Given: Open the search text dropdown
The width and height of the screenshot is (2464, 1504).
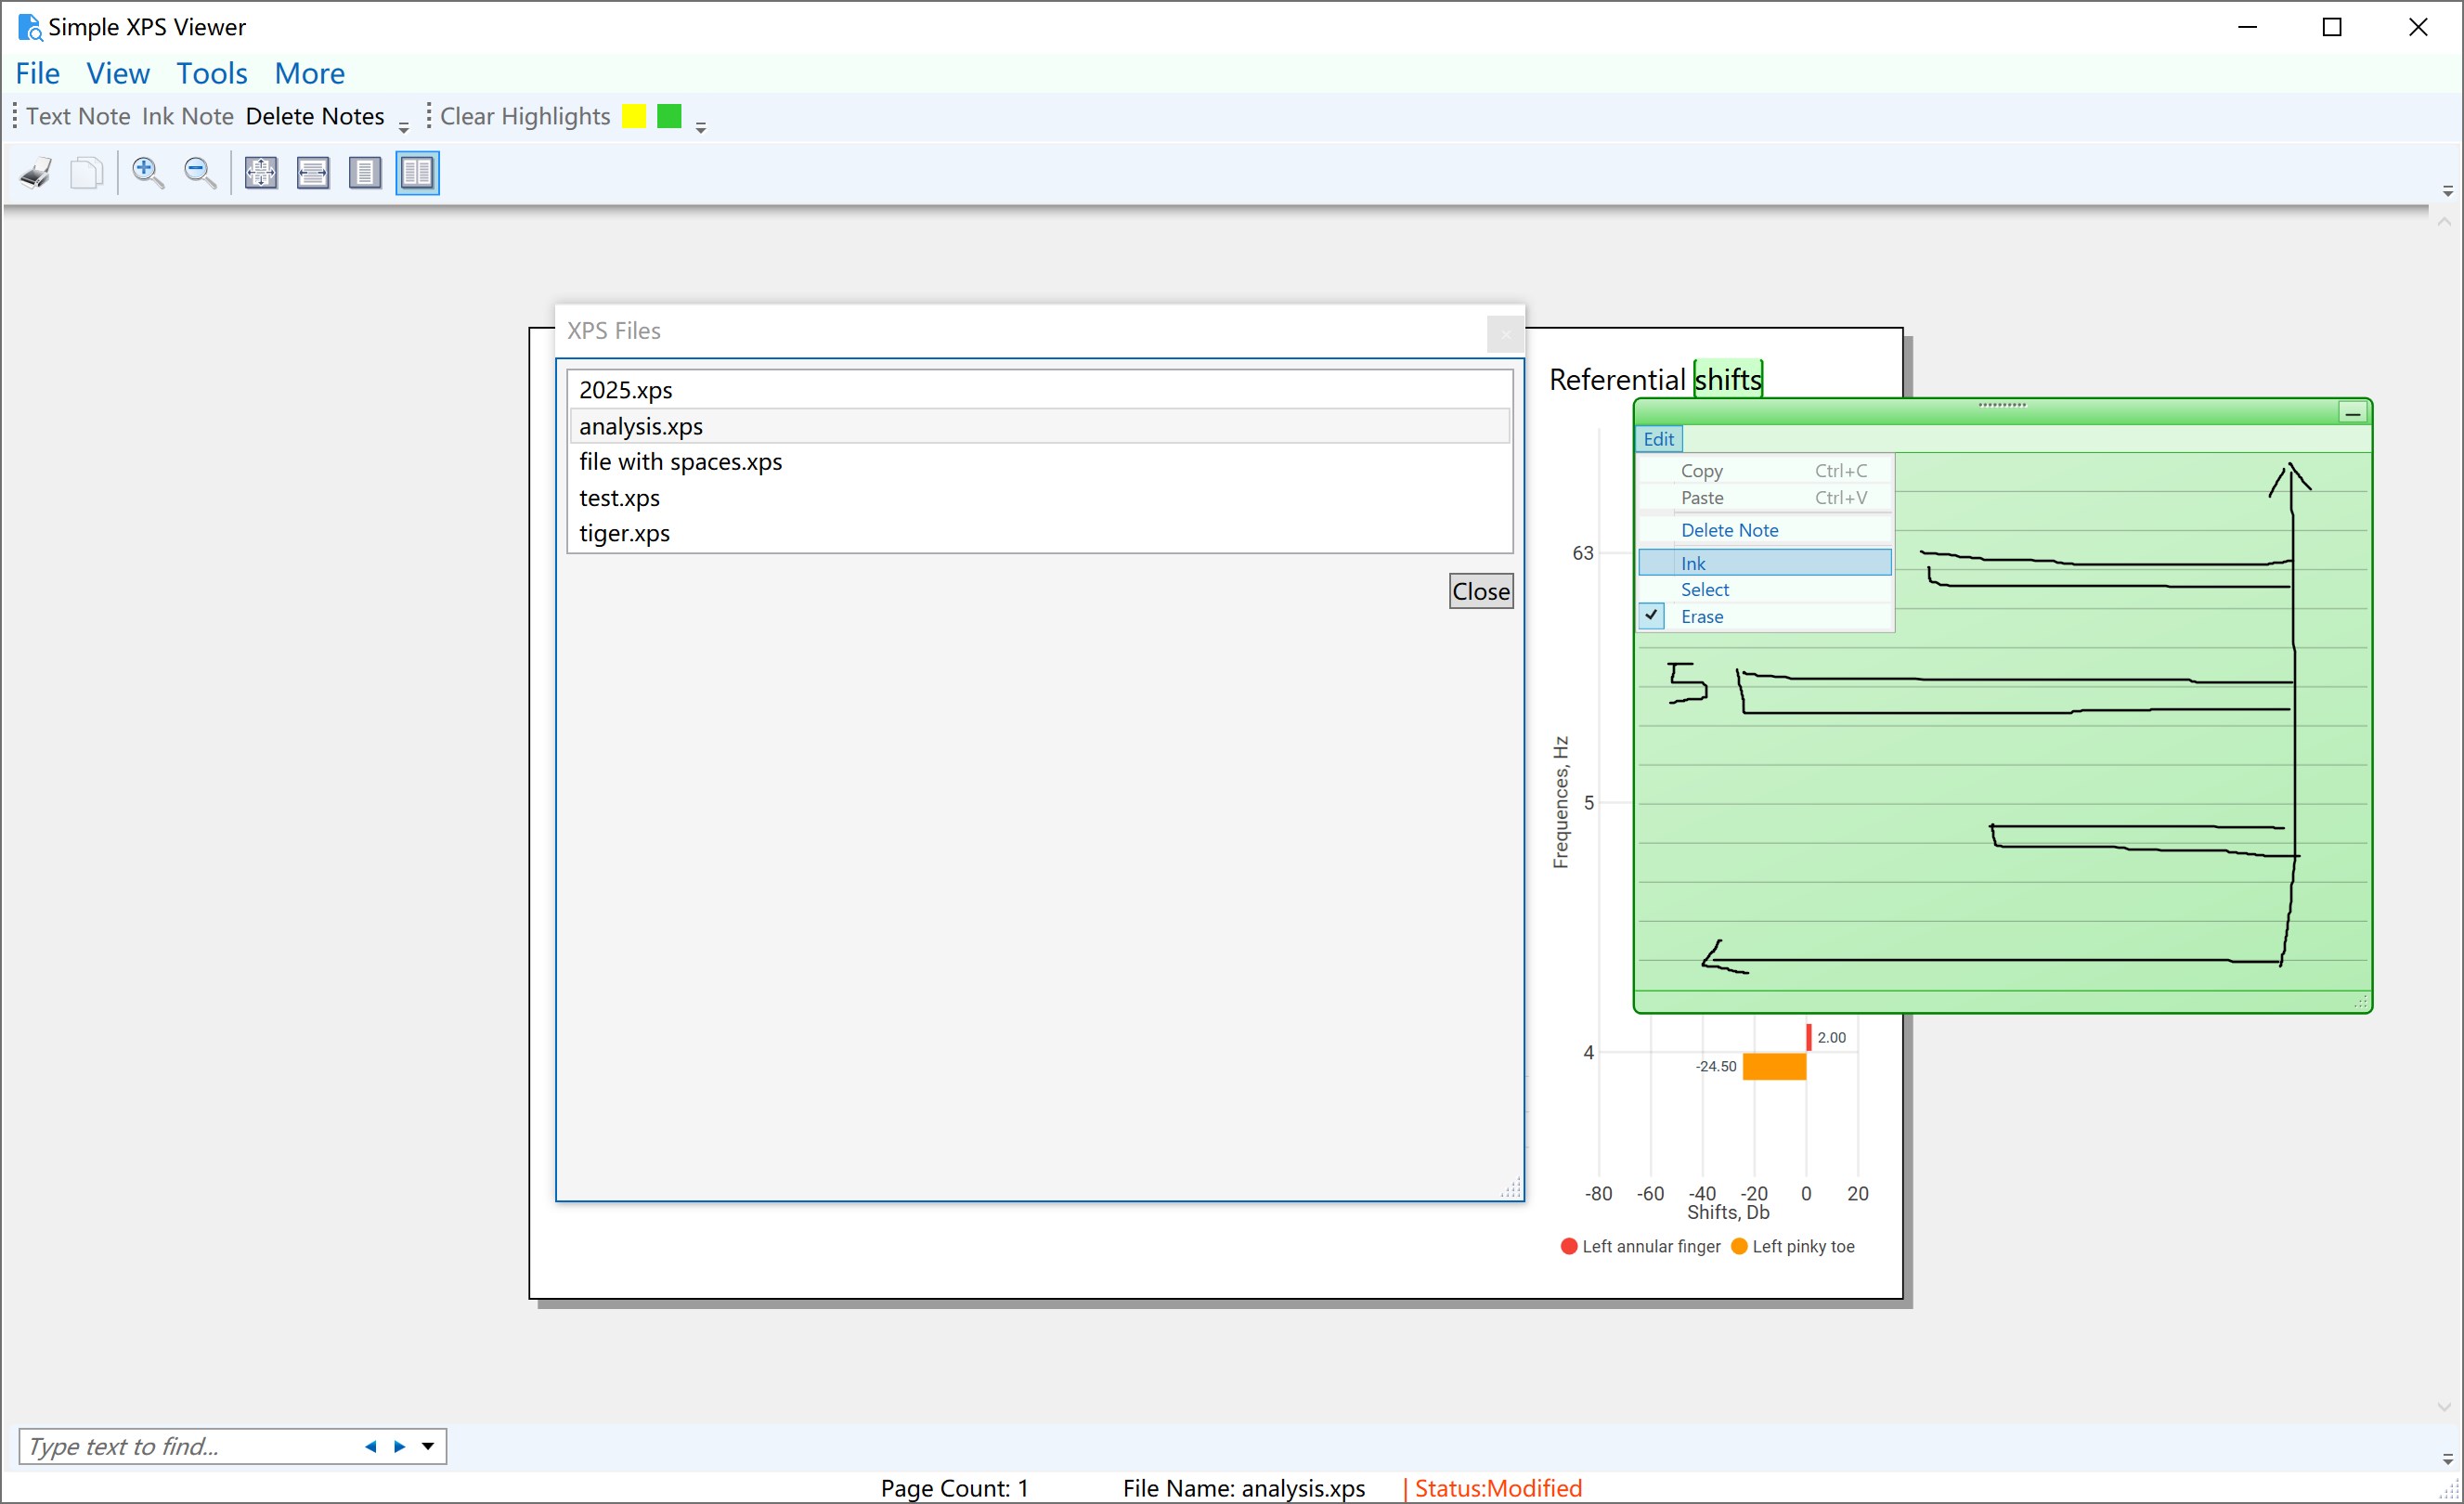Looking at the screenshot, I should click(428, 1446).
